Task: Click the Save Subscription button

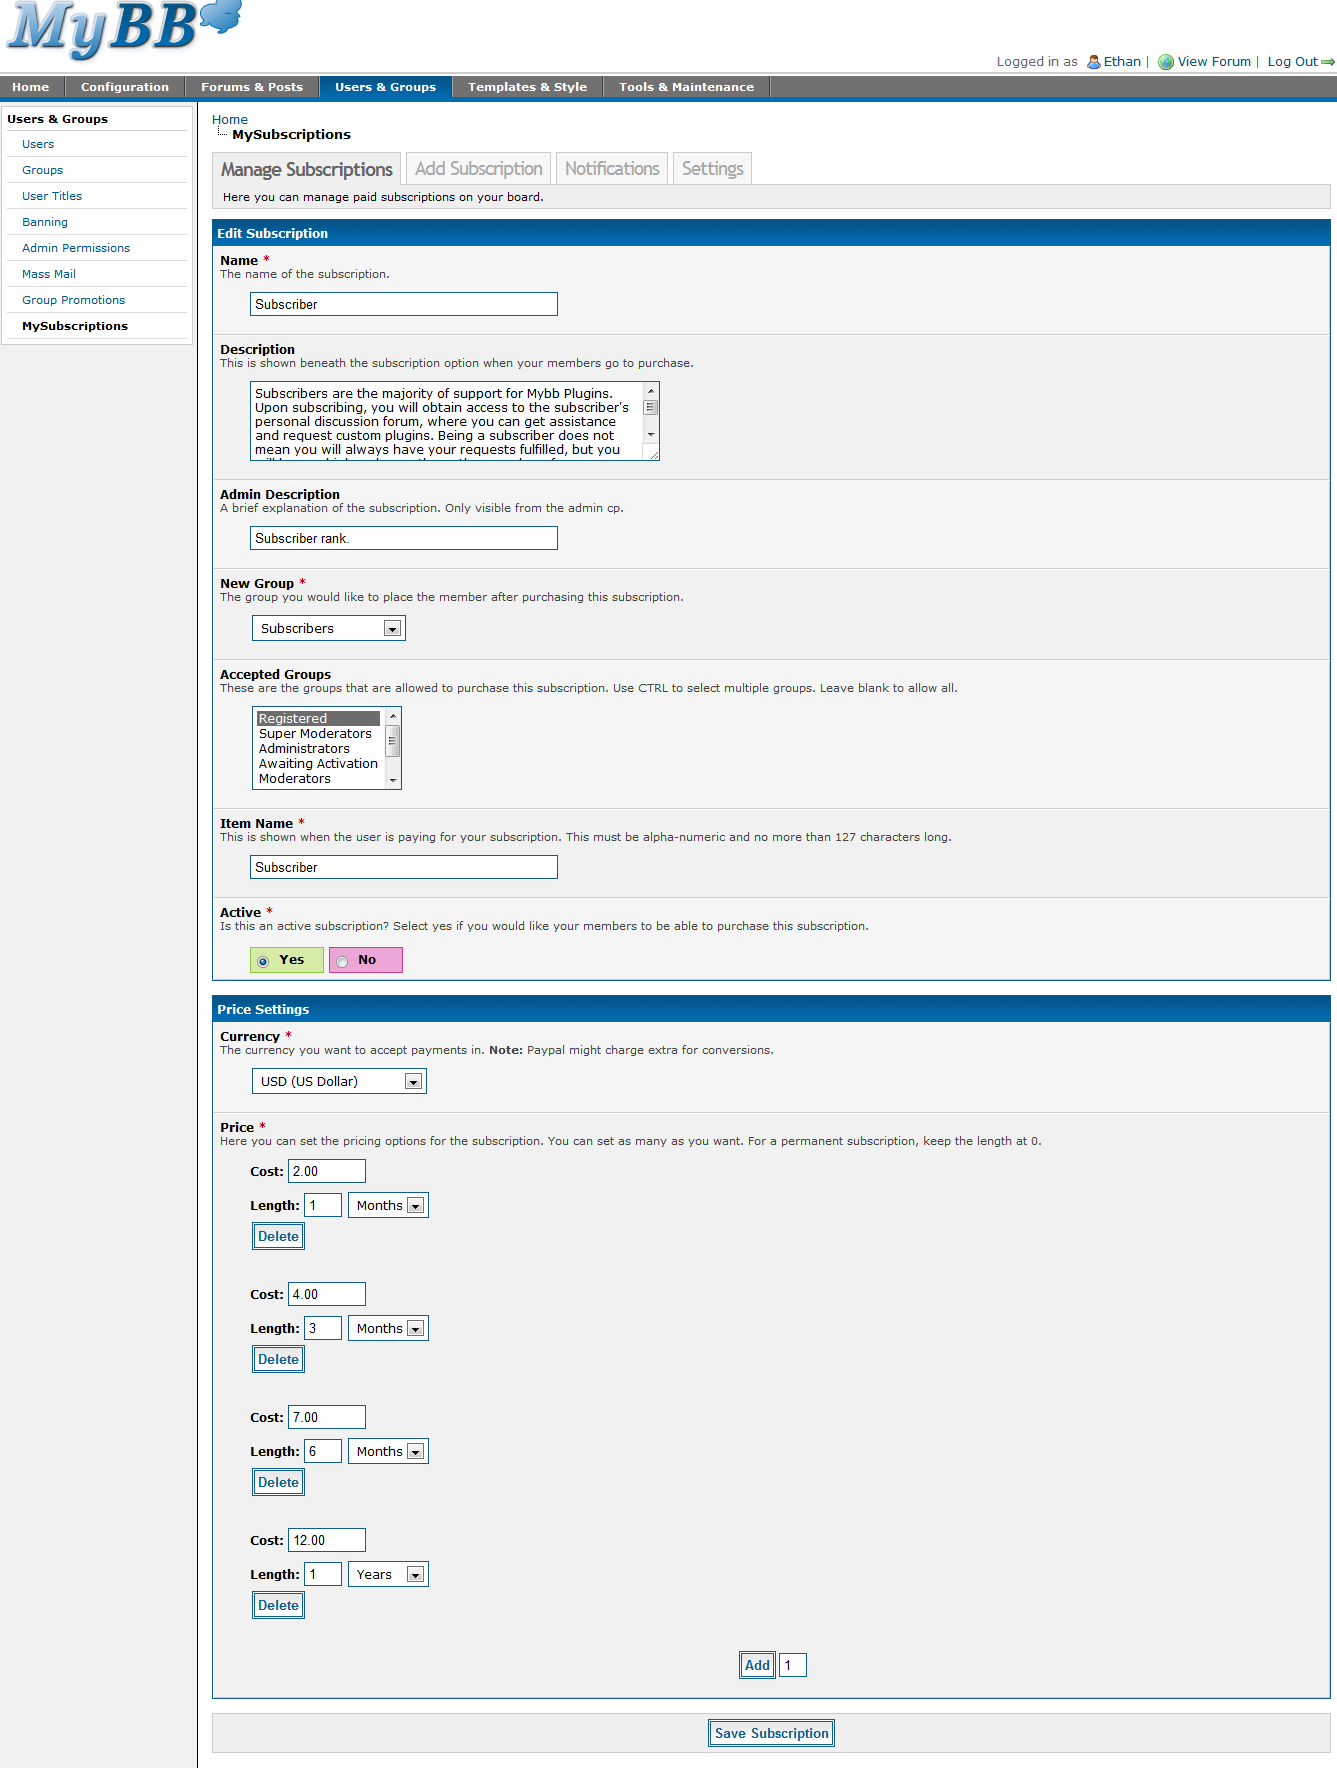Action: click(x=772, y=1733)
